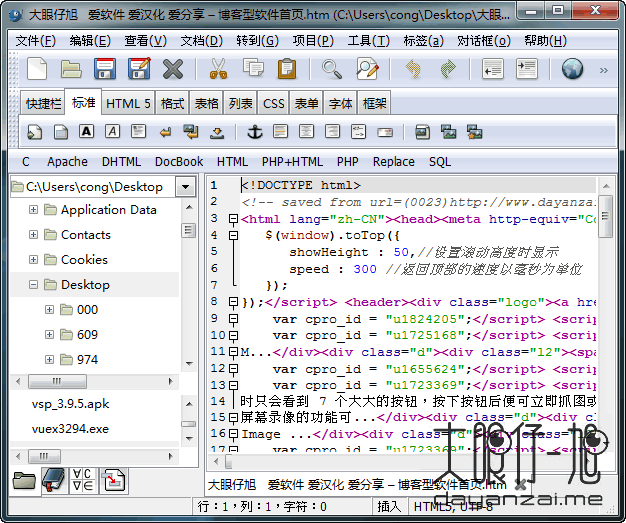
Task: Click the folder tree horizontal scrollbar thumb
Action: coord(57,381)
